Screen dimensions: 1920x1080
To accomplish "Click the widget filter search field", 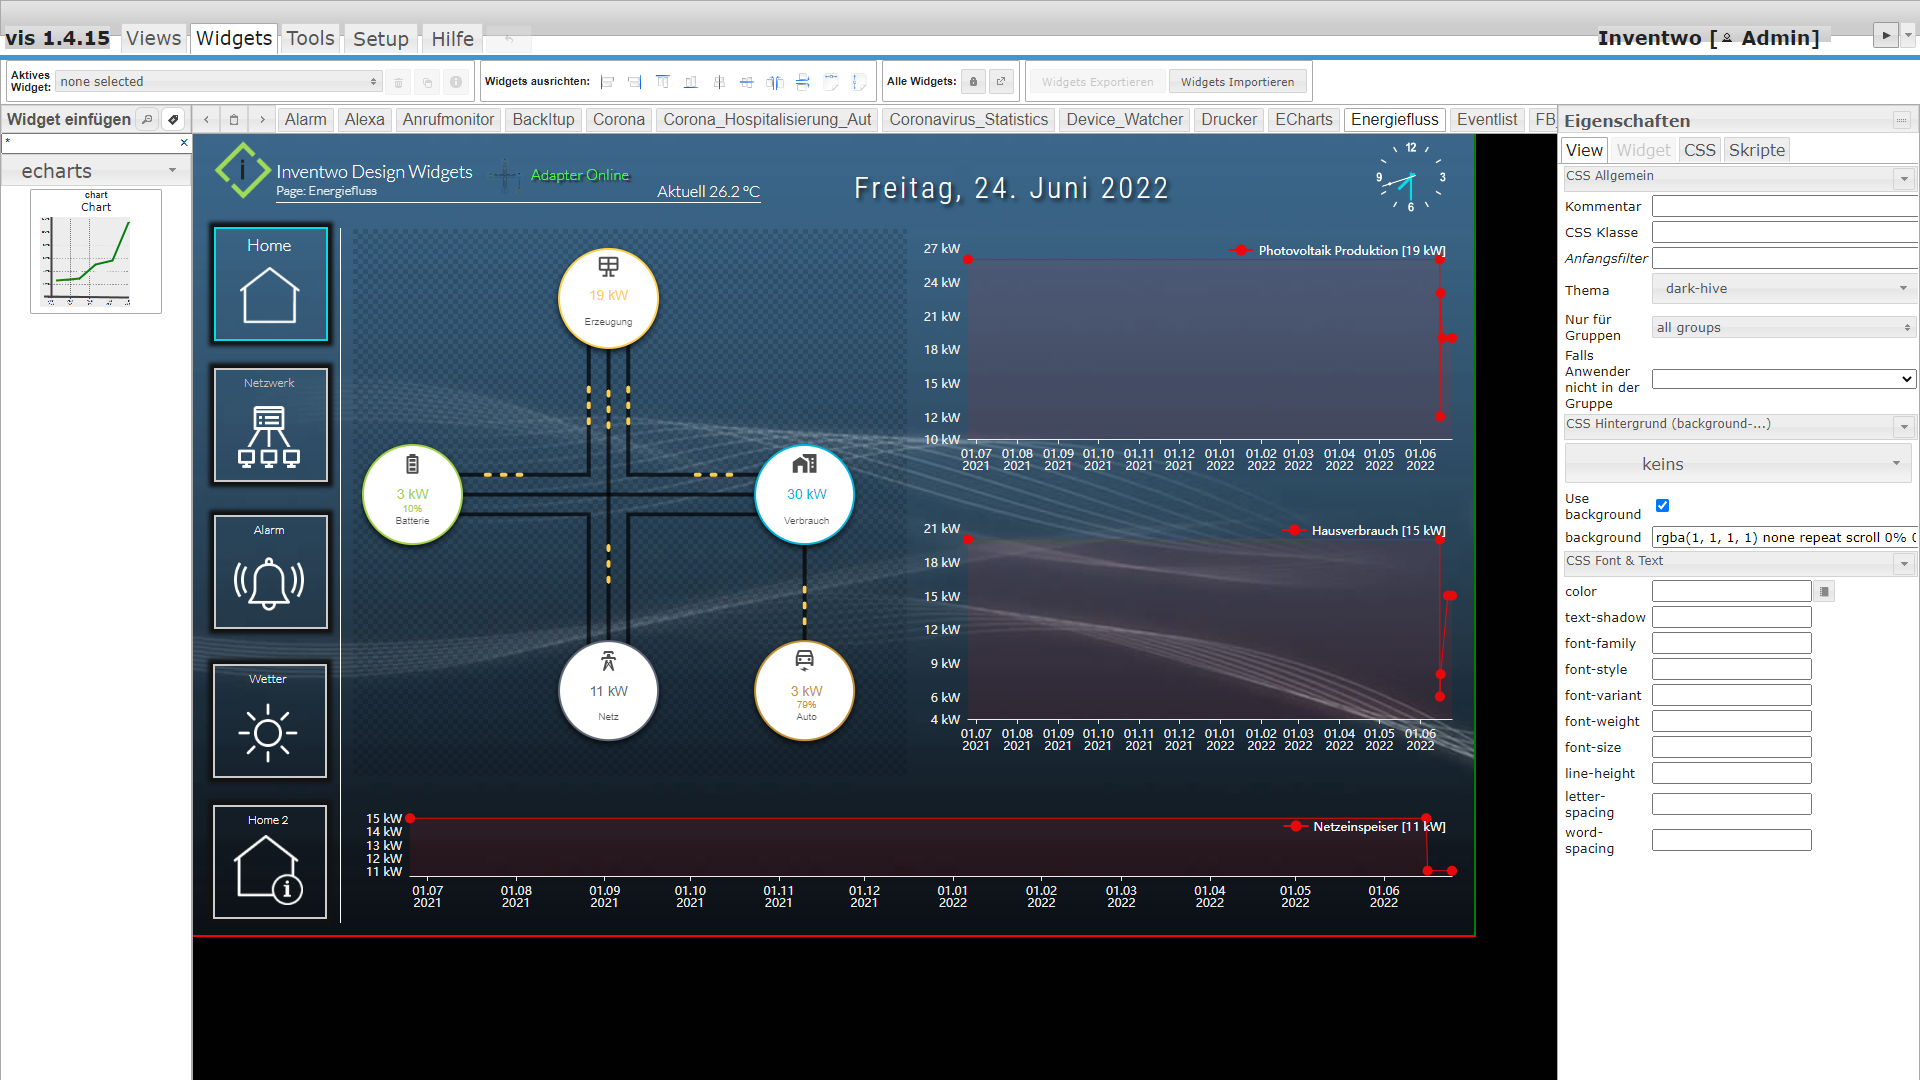I will (x=90, y=143).
